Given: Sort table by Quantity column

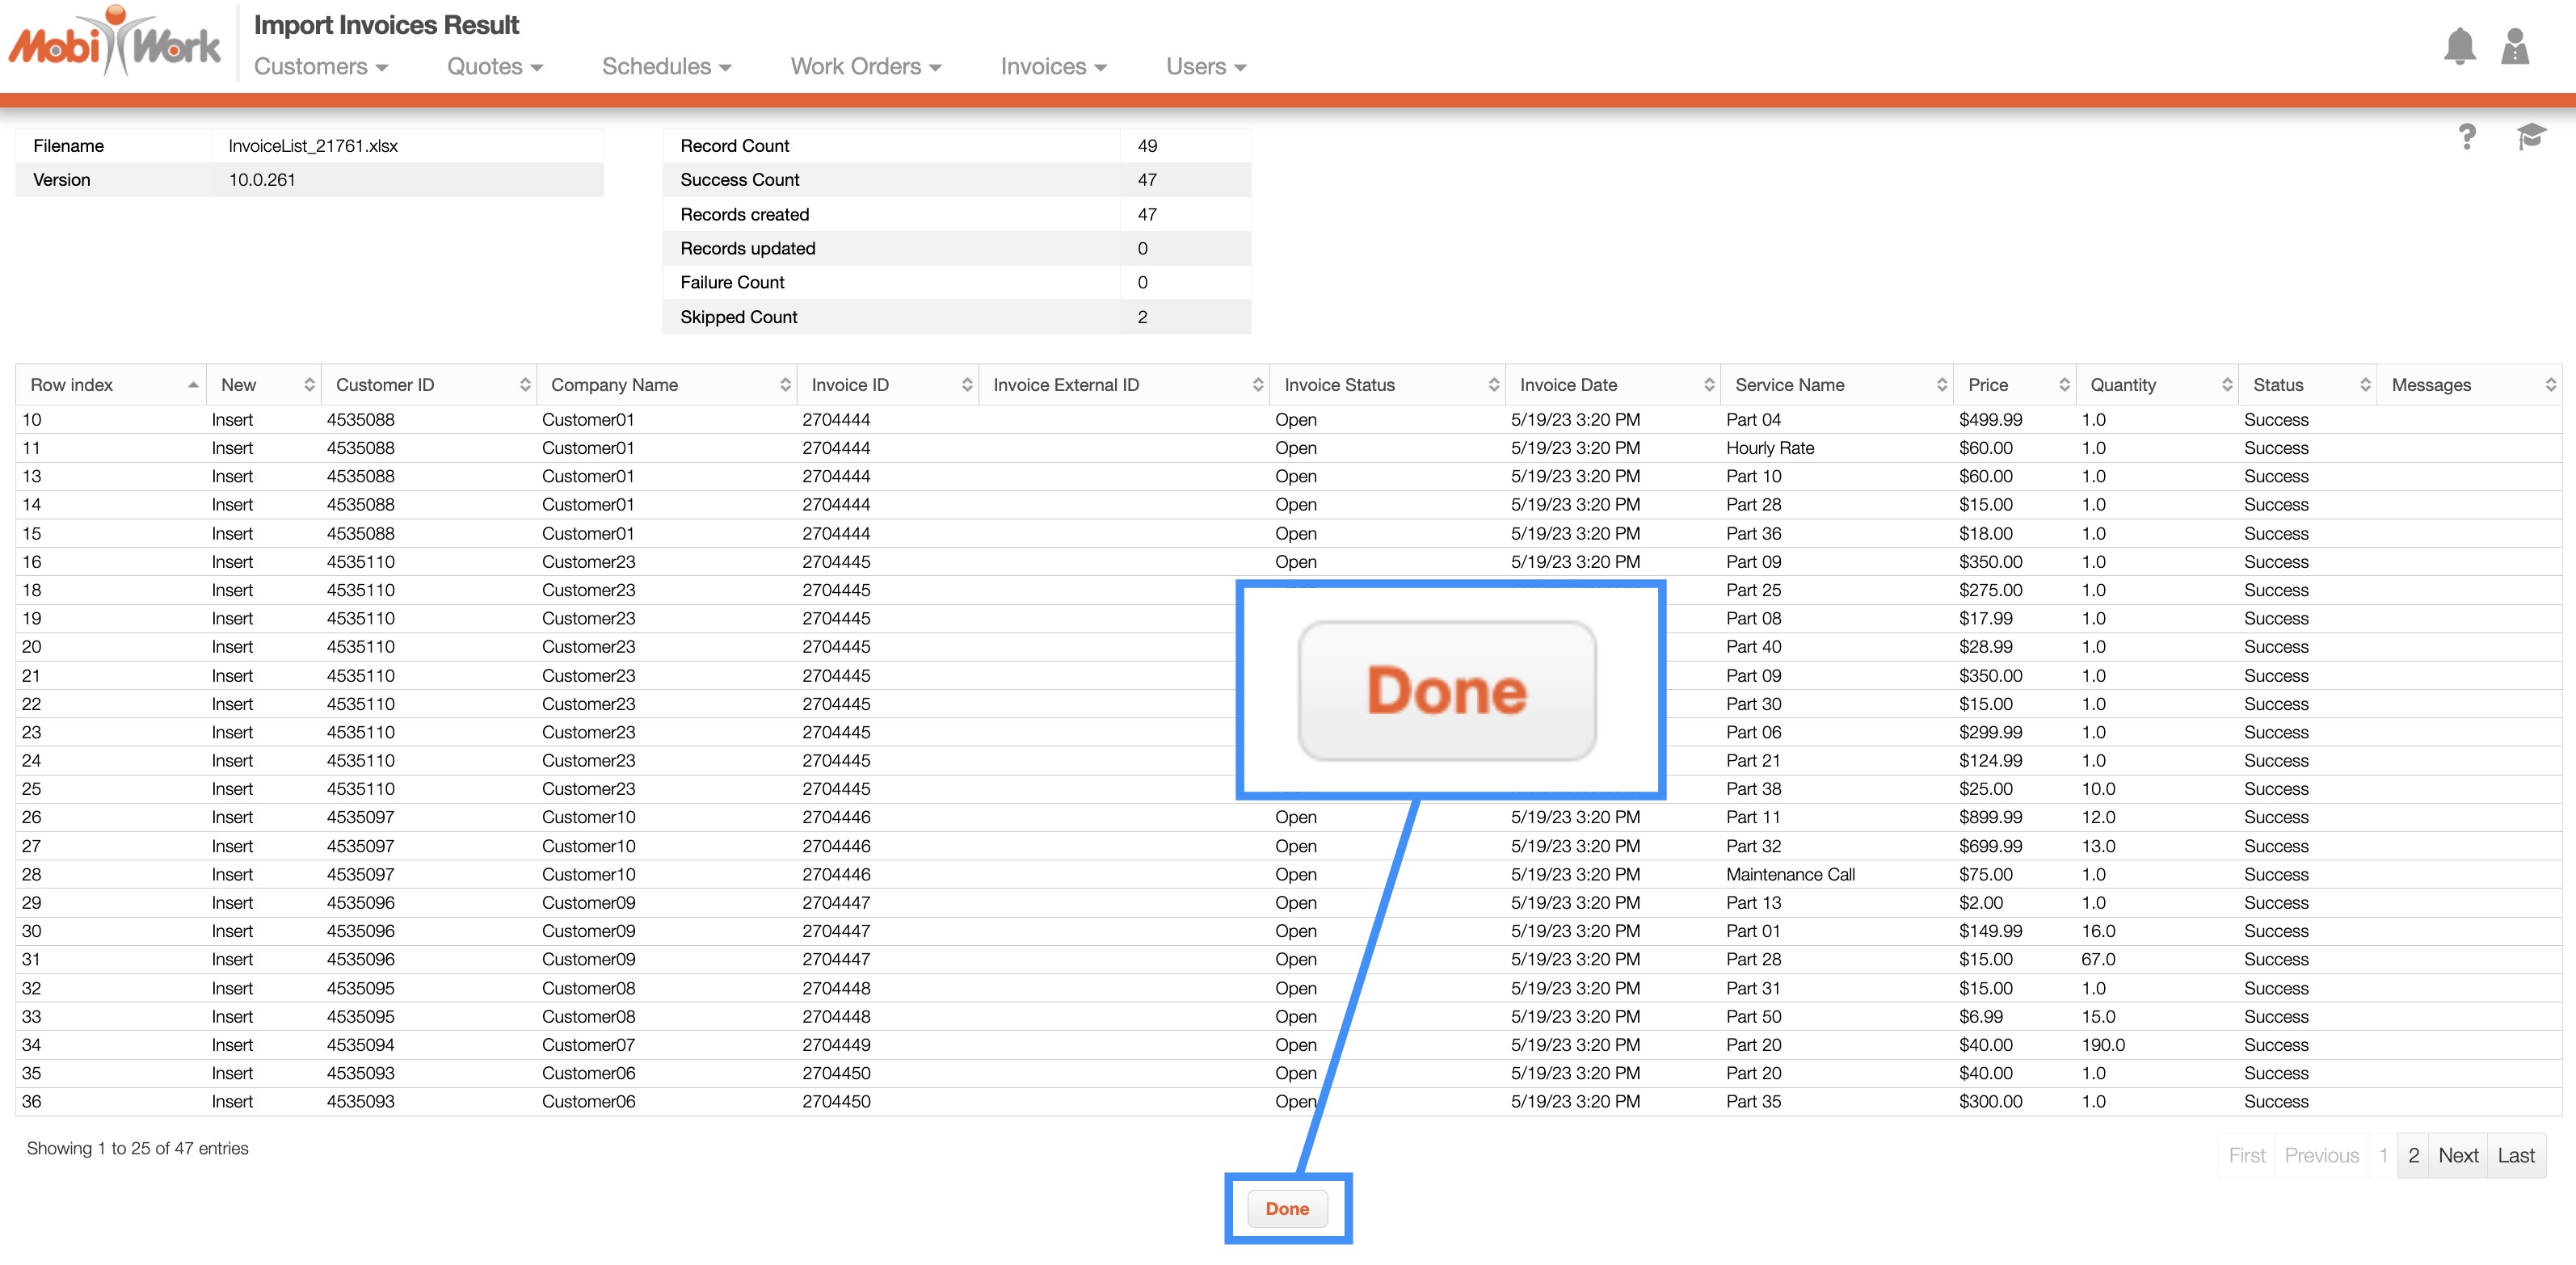Looking at the screenshot, I should 2226,385.
